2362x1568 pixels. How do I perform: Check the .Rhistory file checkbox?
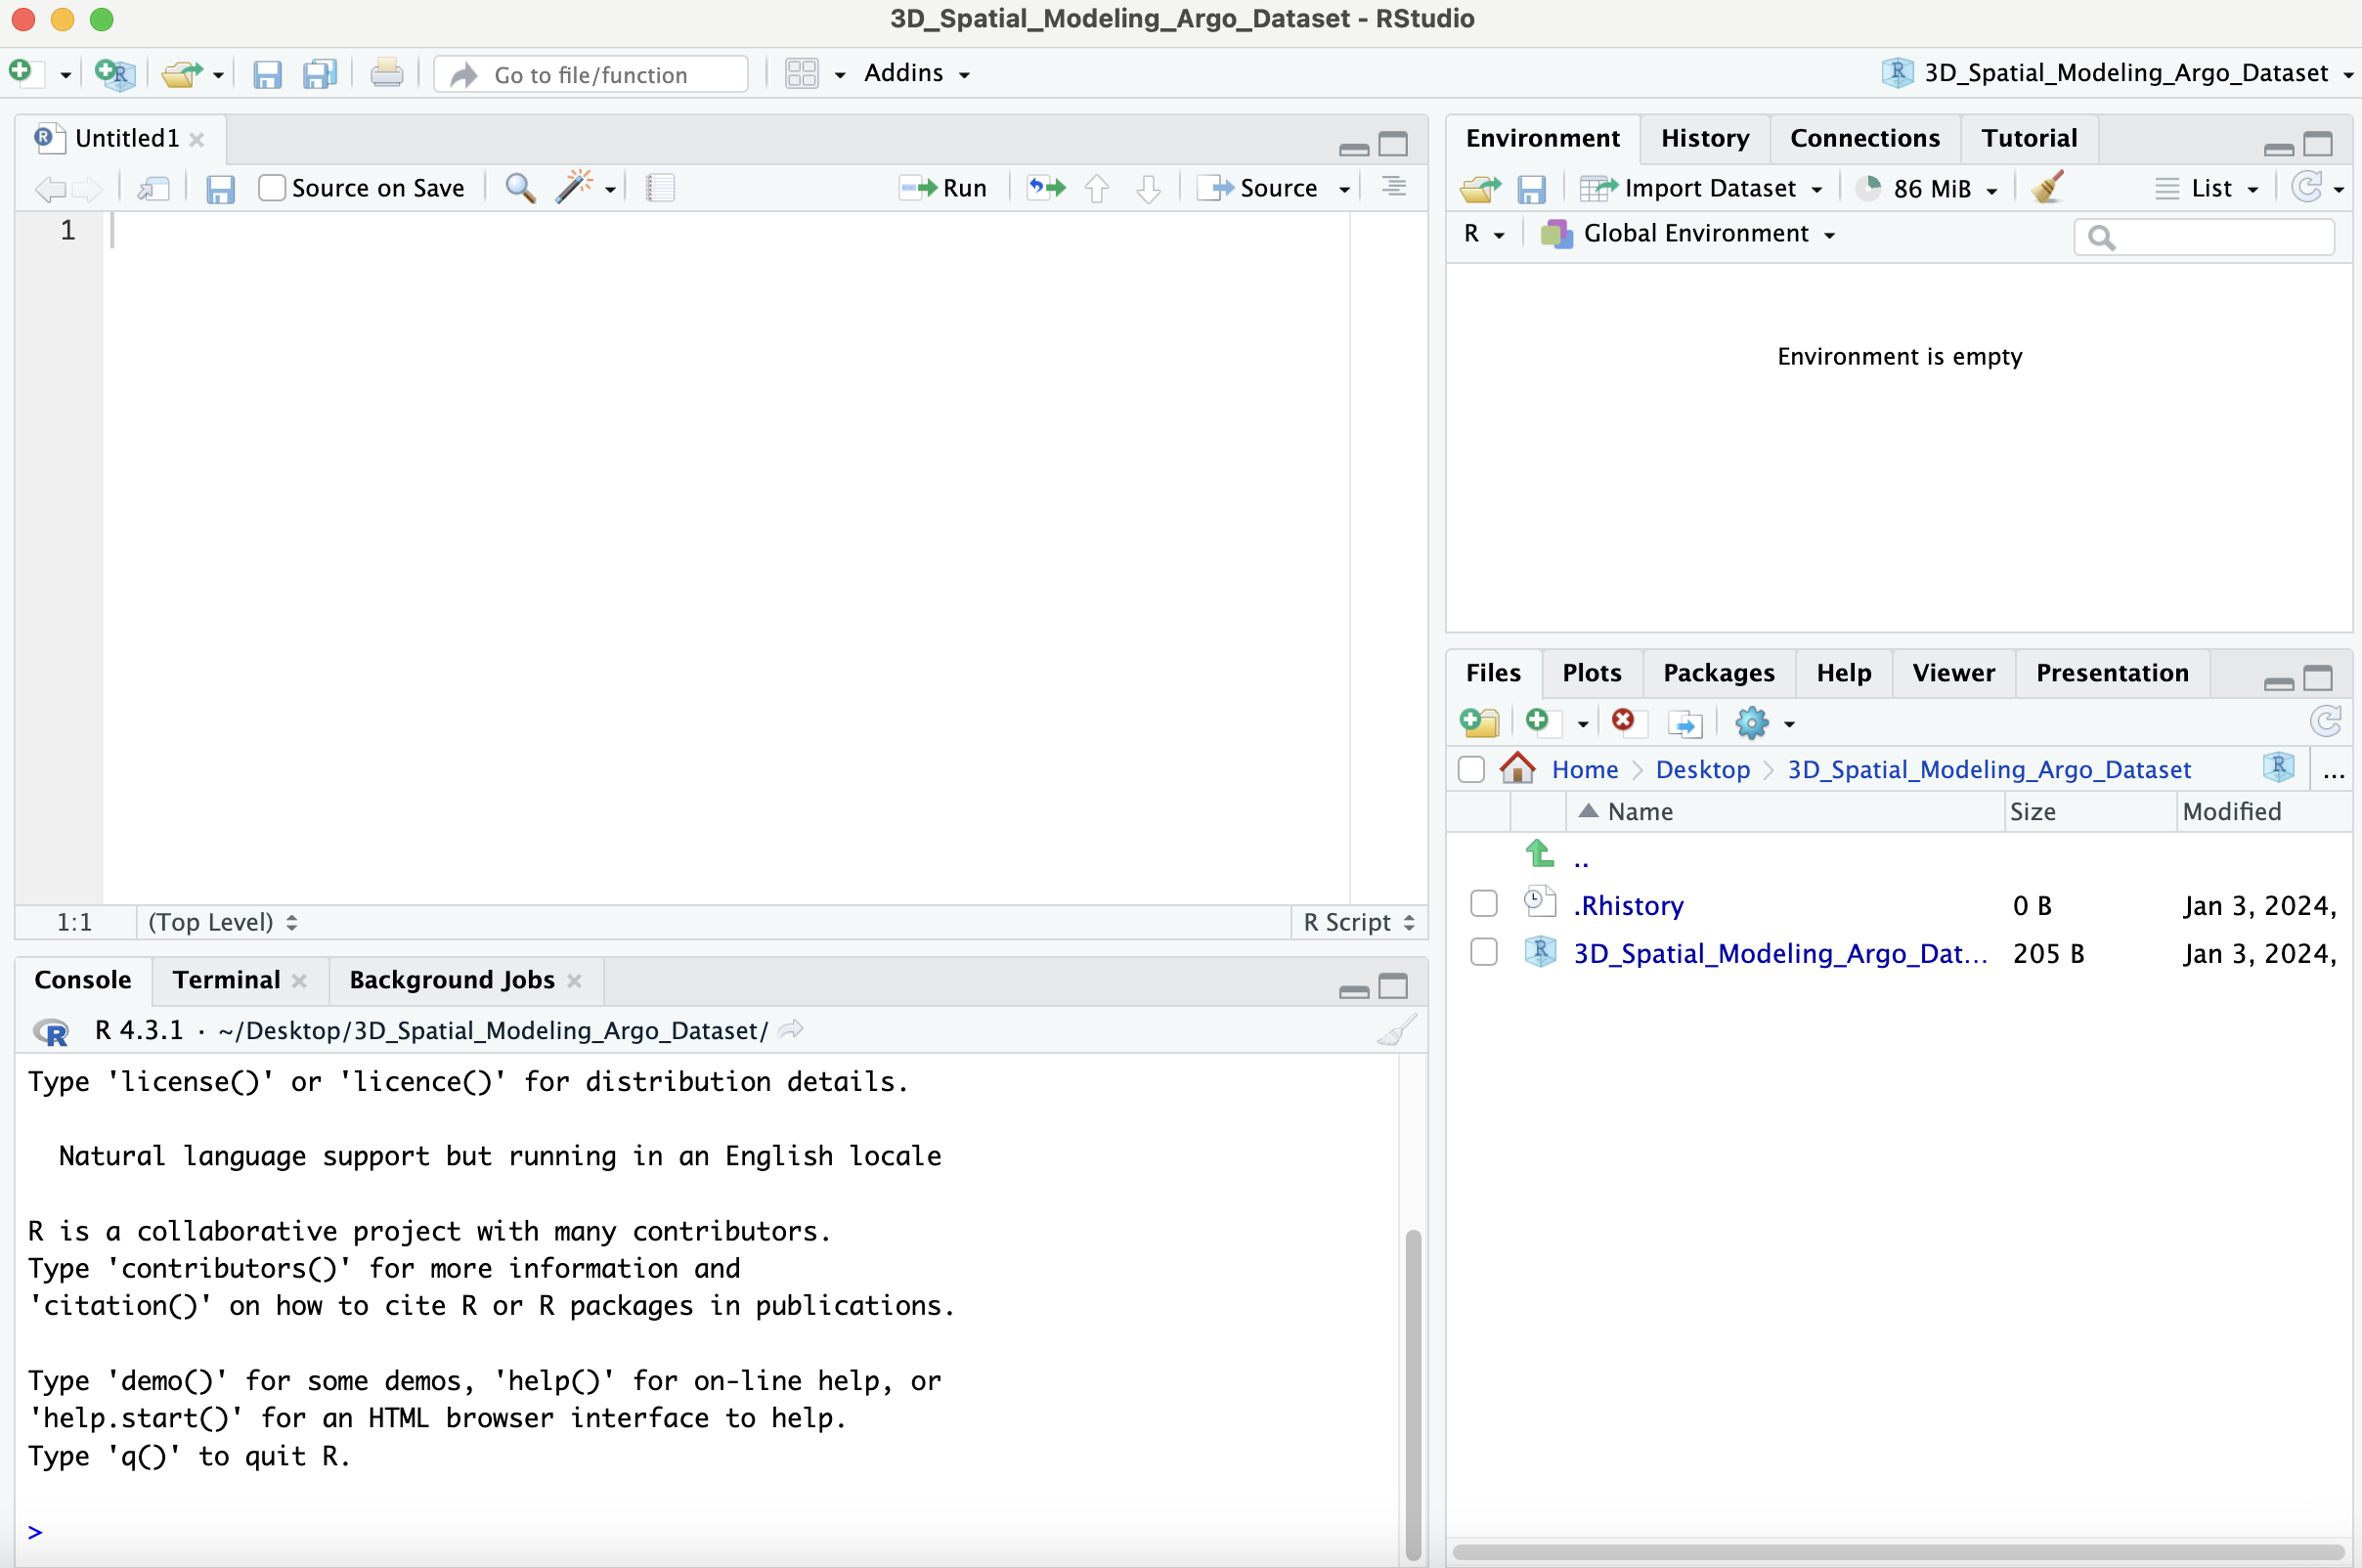[1484, 904]
